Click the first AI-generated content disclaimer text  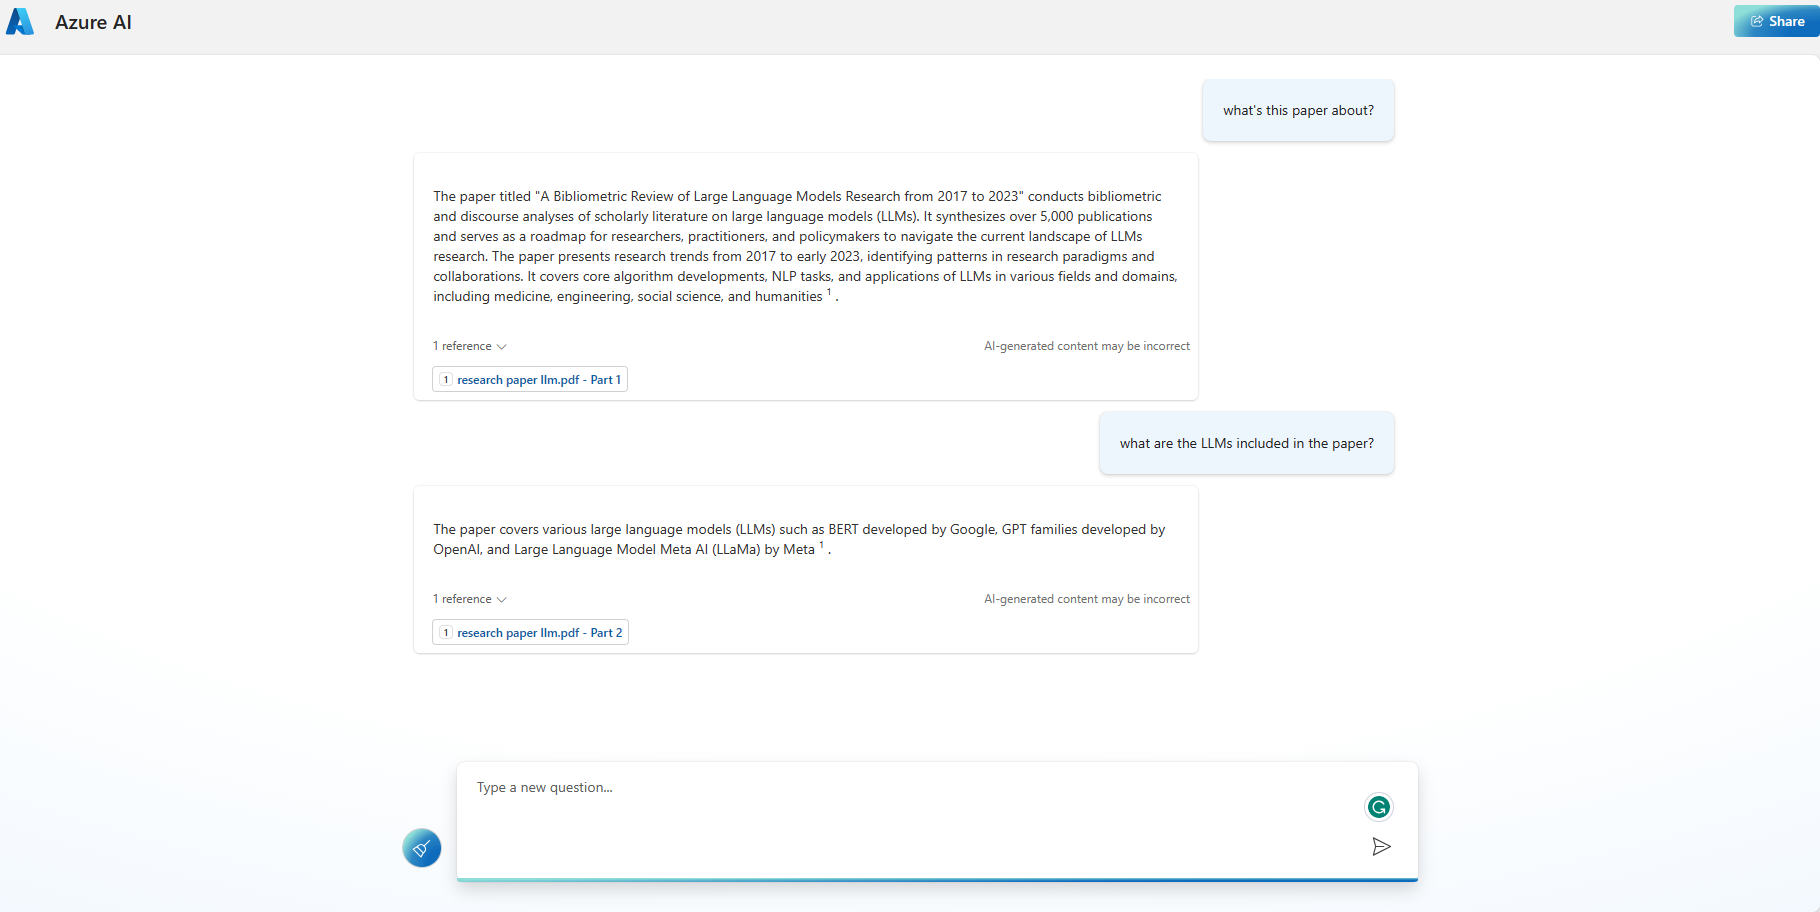click(x=1086, y=346)
